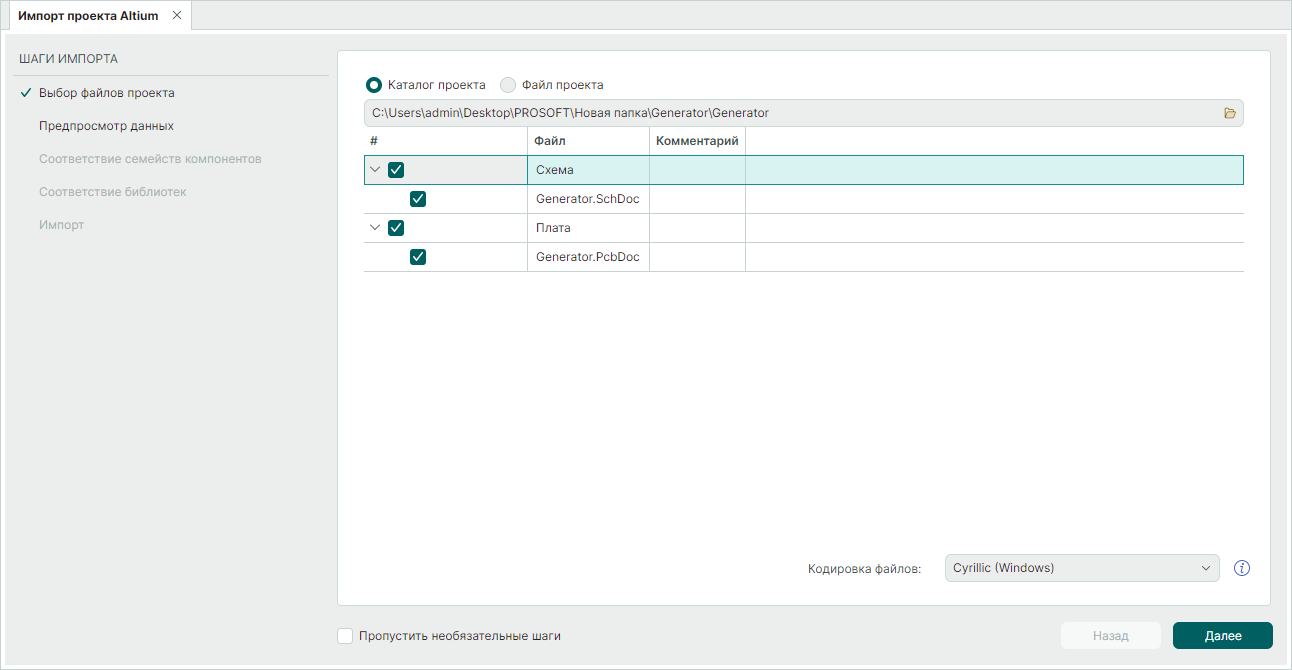
Task: Click the project path input field
Action: pyautogui.click(x=790, y=113)
